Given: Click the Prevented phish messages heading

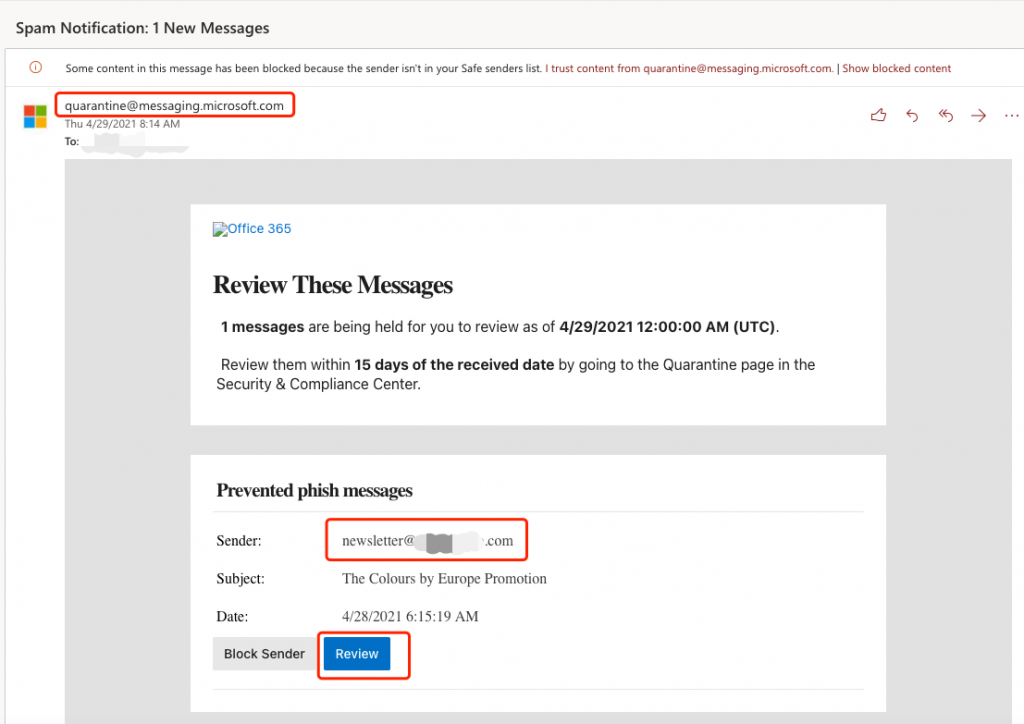Looking at the screenshot, I should pos(314,490).
